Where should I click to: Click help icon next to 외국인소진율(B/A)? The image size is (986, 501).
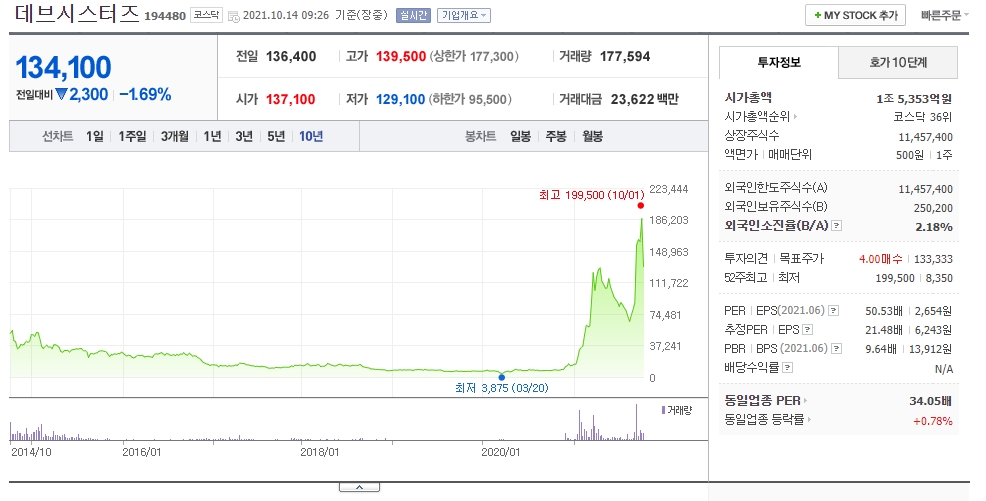tap(836, 225)
